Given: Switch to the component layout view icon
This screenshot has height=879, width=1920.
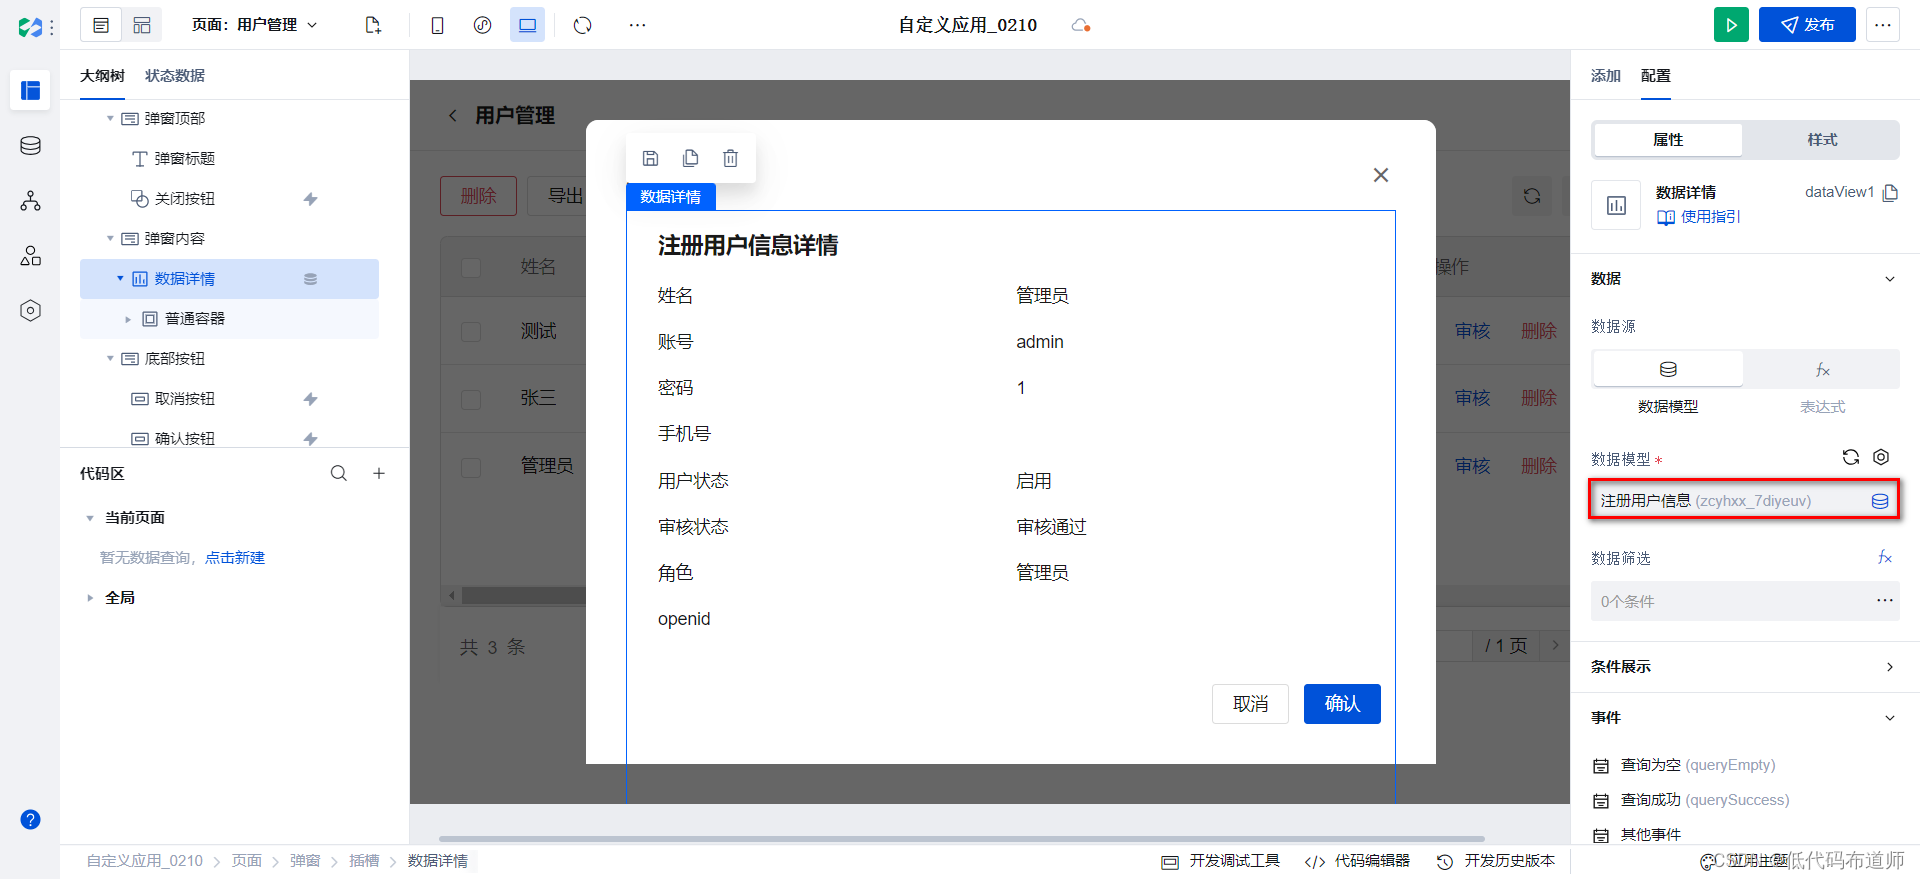Looking at the screenshot, I should (x=142, y=25).
